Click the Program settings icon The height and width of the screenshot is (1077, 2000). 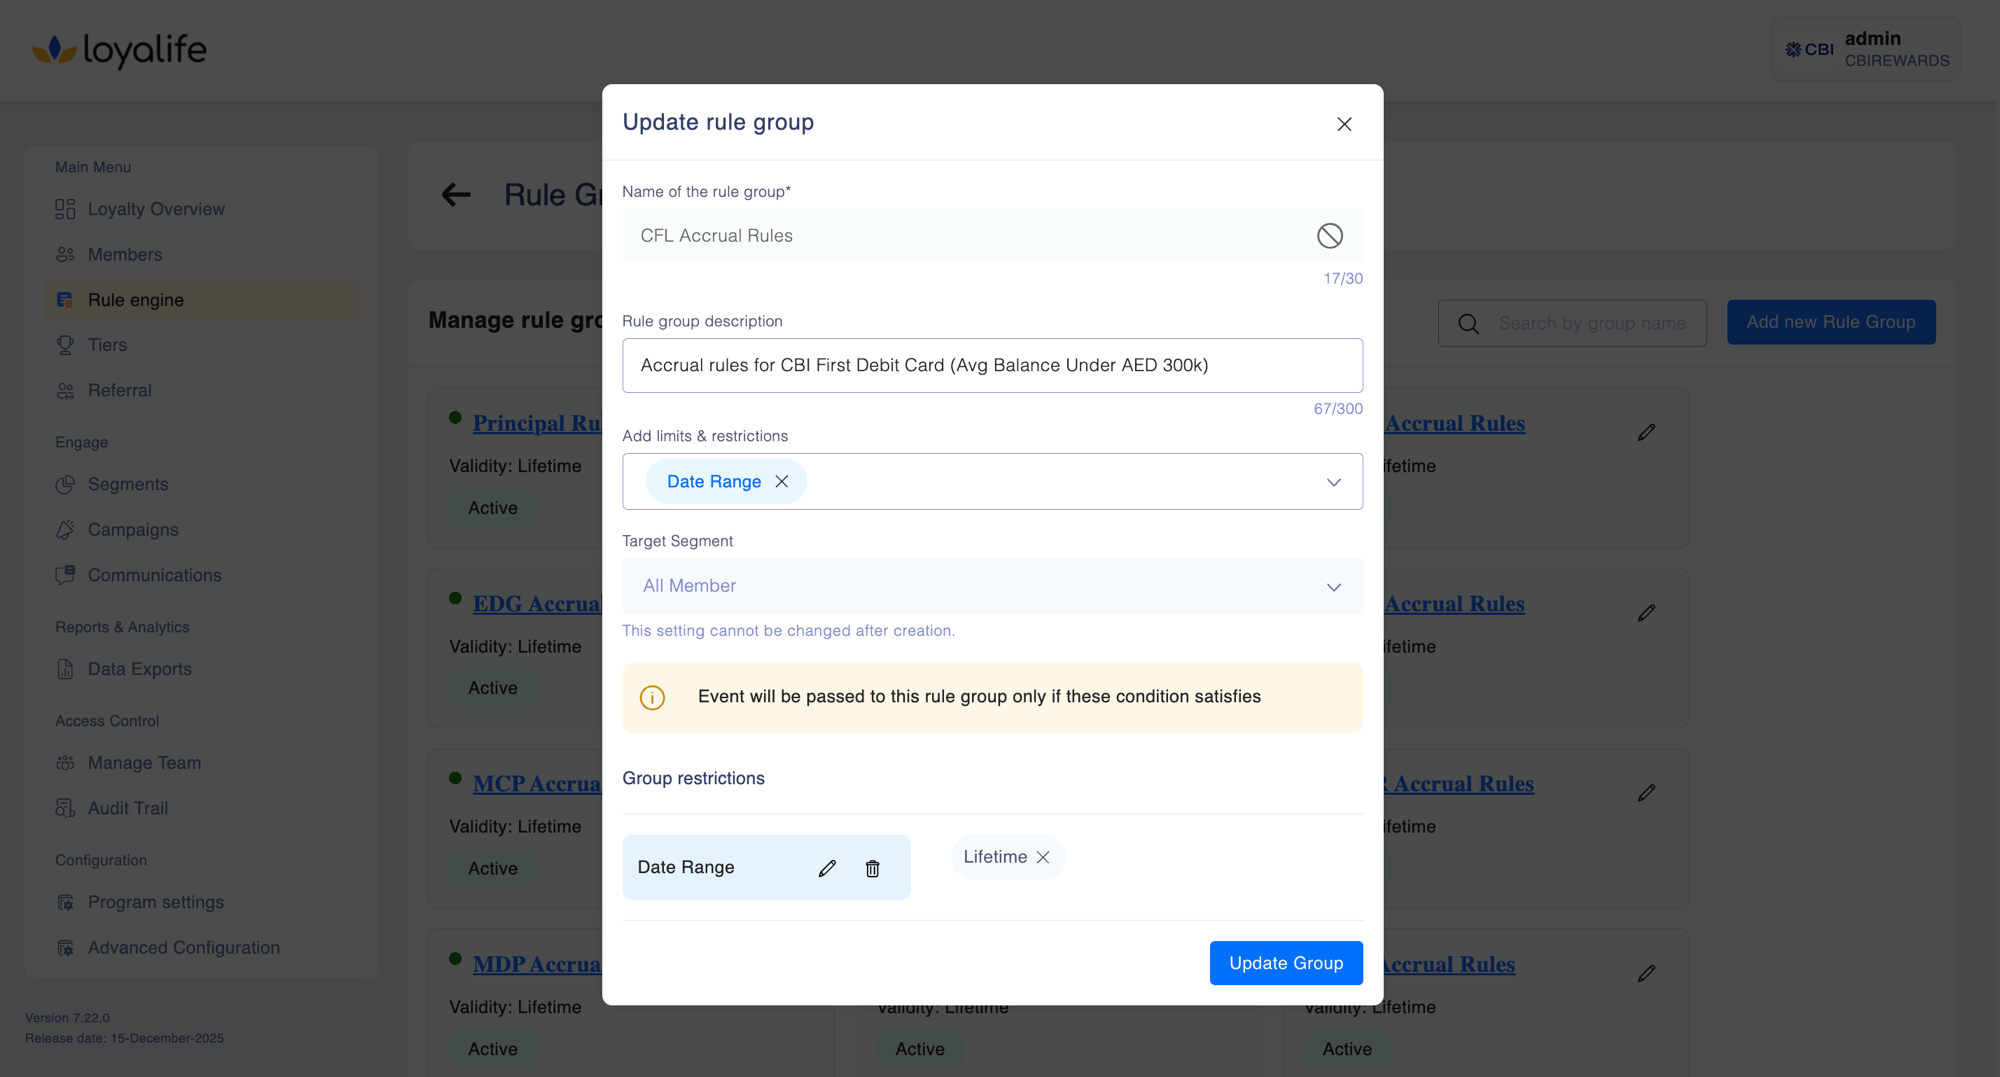(65, 902)
